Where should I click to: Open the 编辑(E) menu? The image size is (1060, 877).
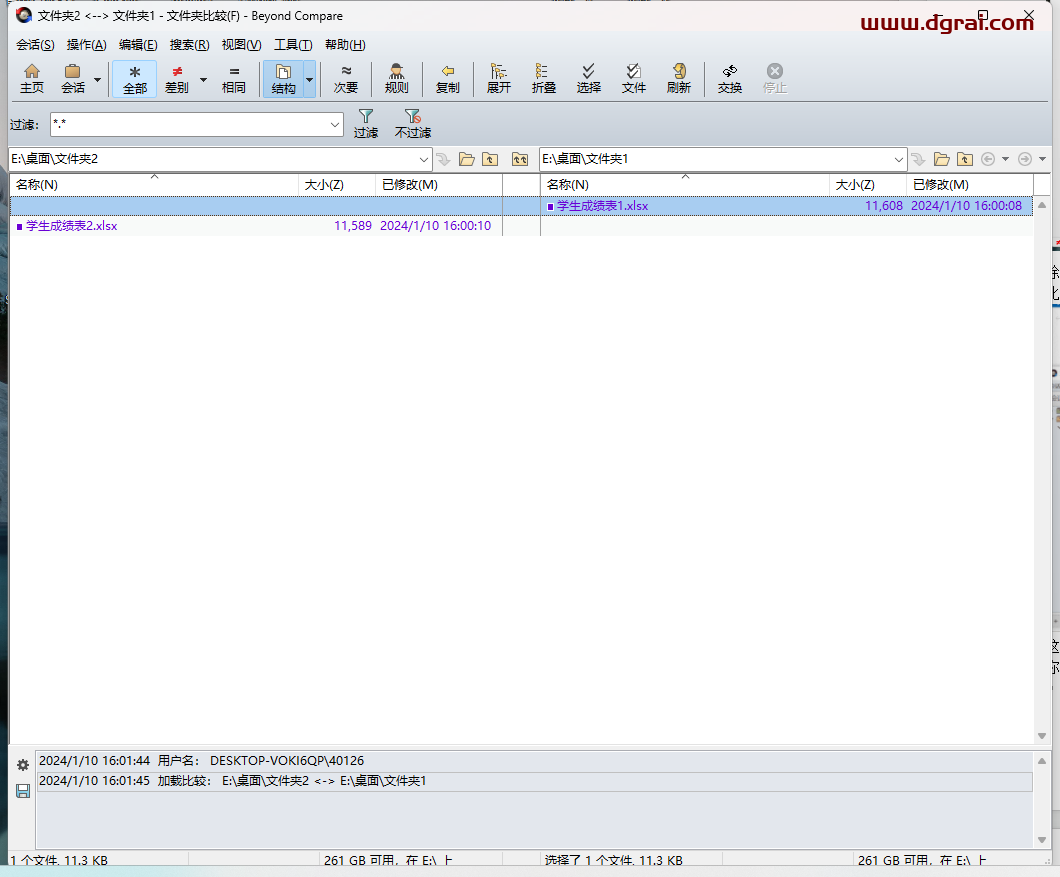[x=138, y=45]
